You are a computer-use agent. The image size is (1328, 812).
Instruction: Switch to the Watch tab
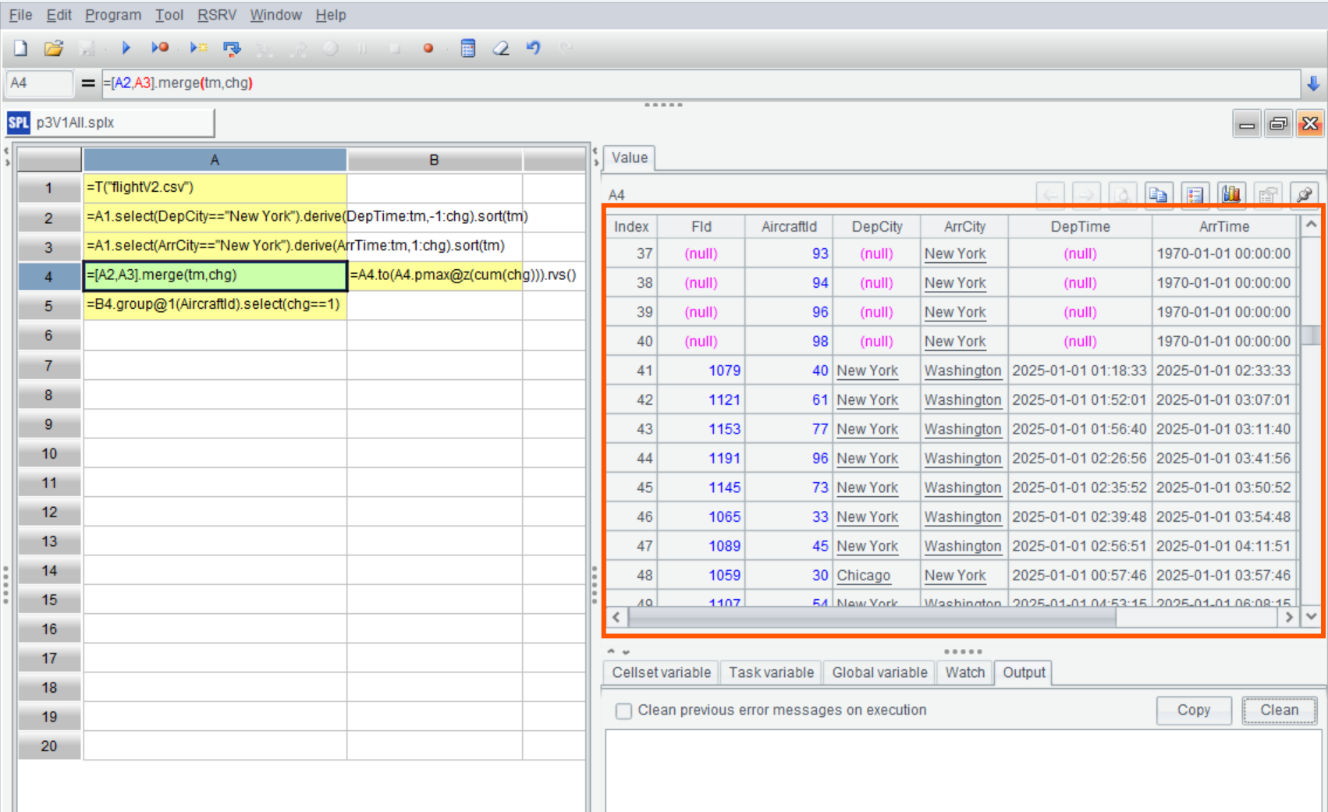[x=965, y=672]
